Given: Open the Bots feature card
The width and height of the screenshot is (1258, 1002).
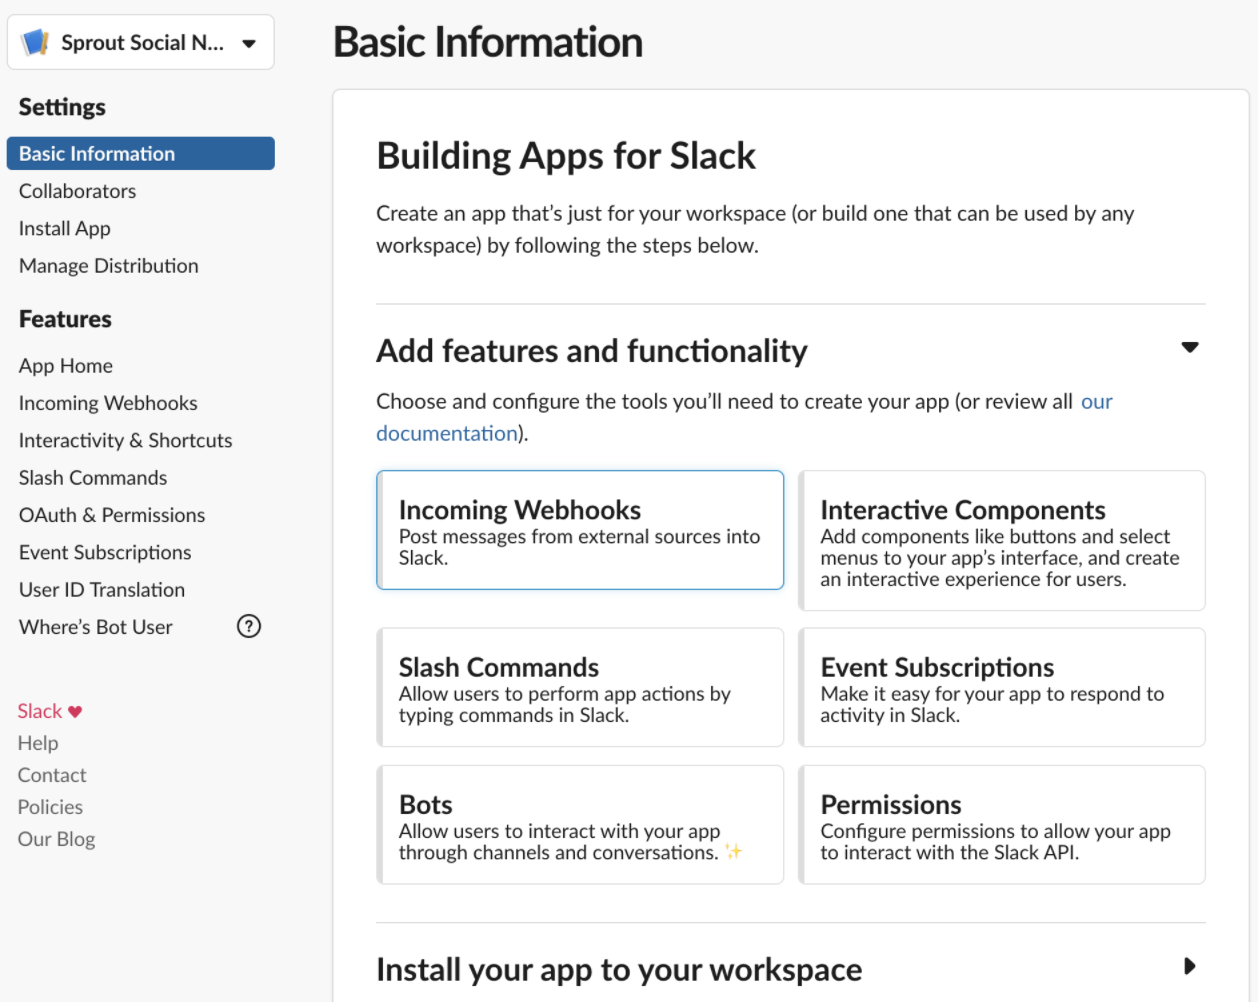Looking at the screenshot, I should [580, 825].
